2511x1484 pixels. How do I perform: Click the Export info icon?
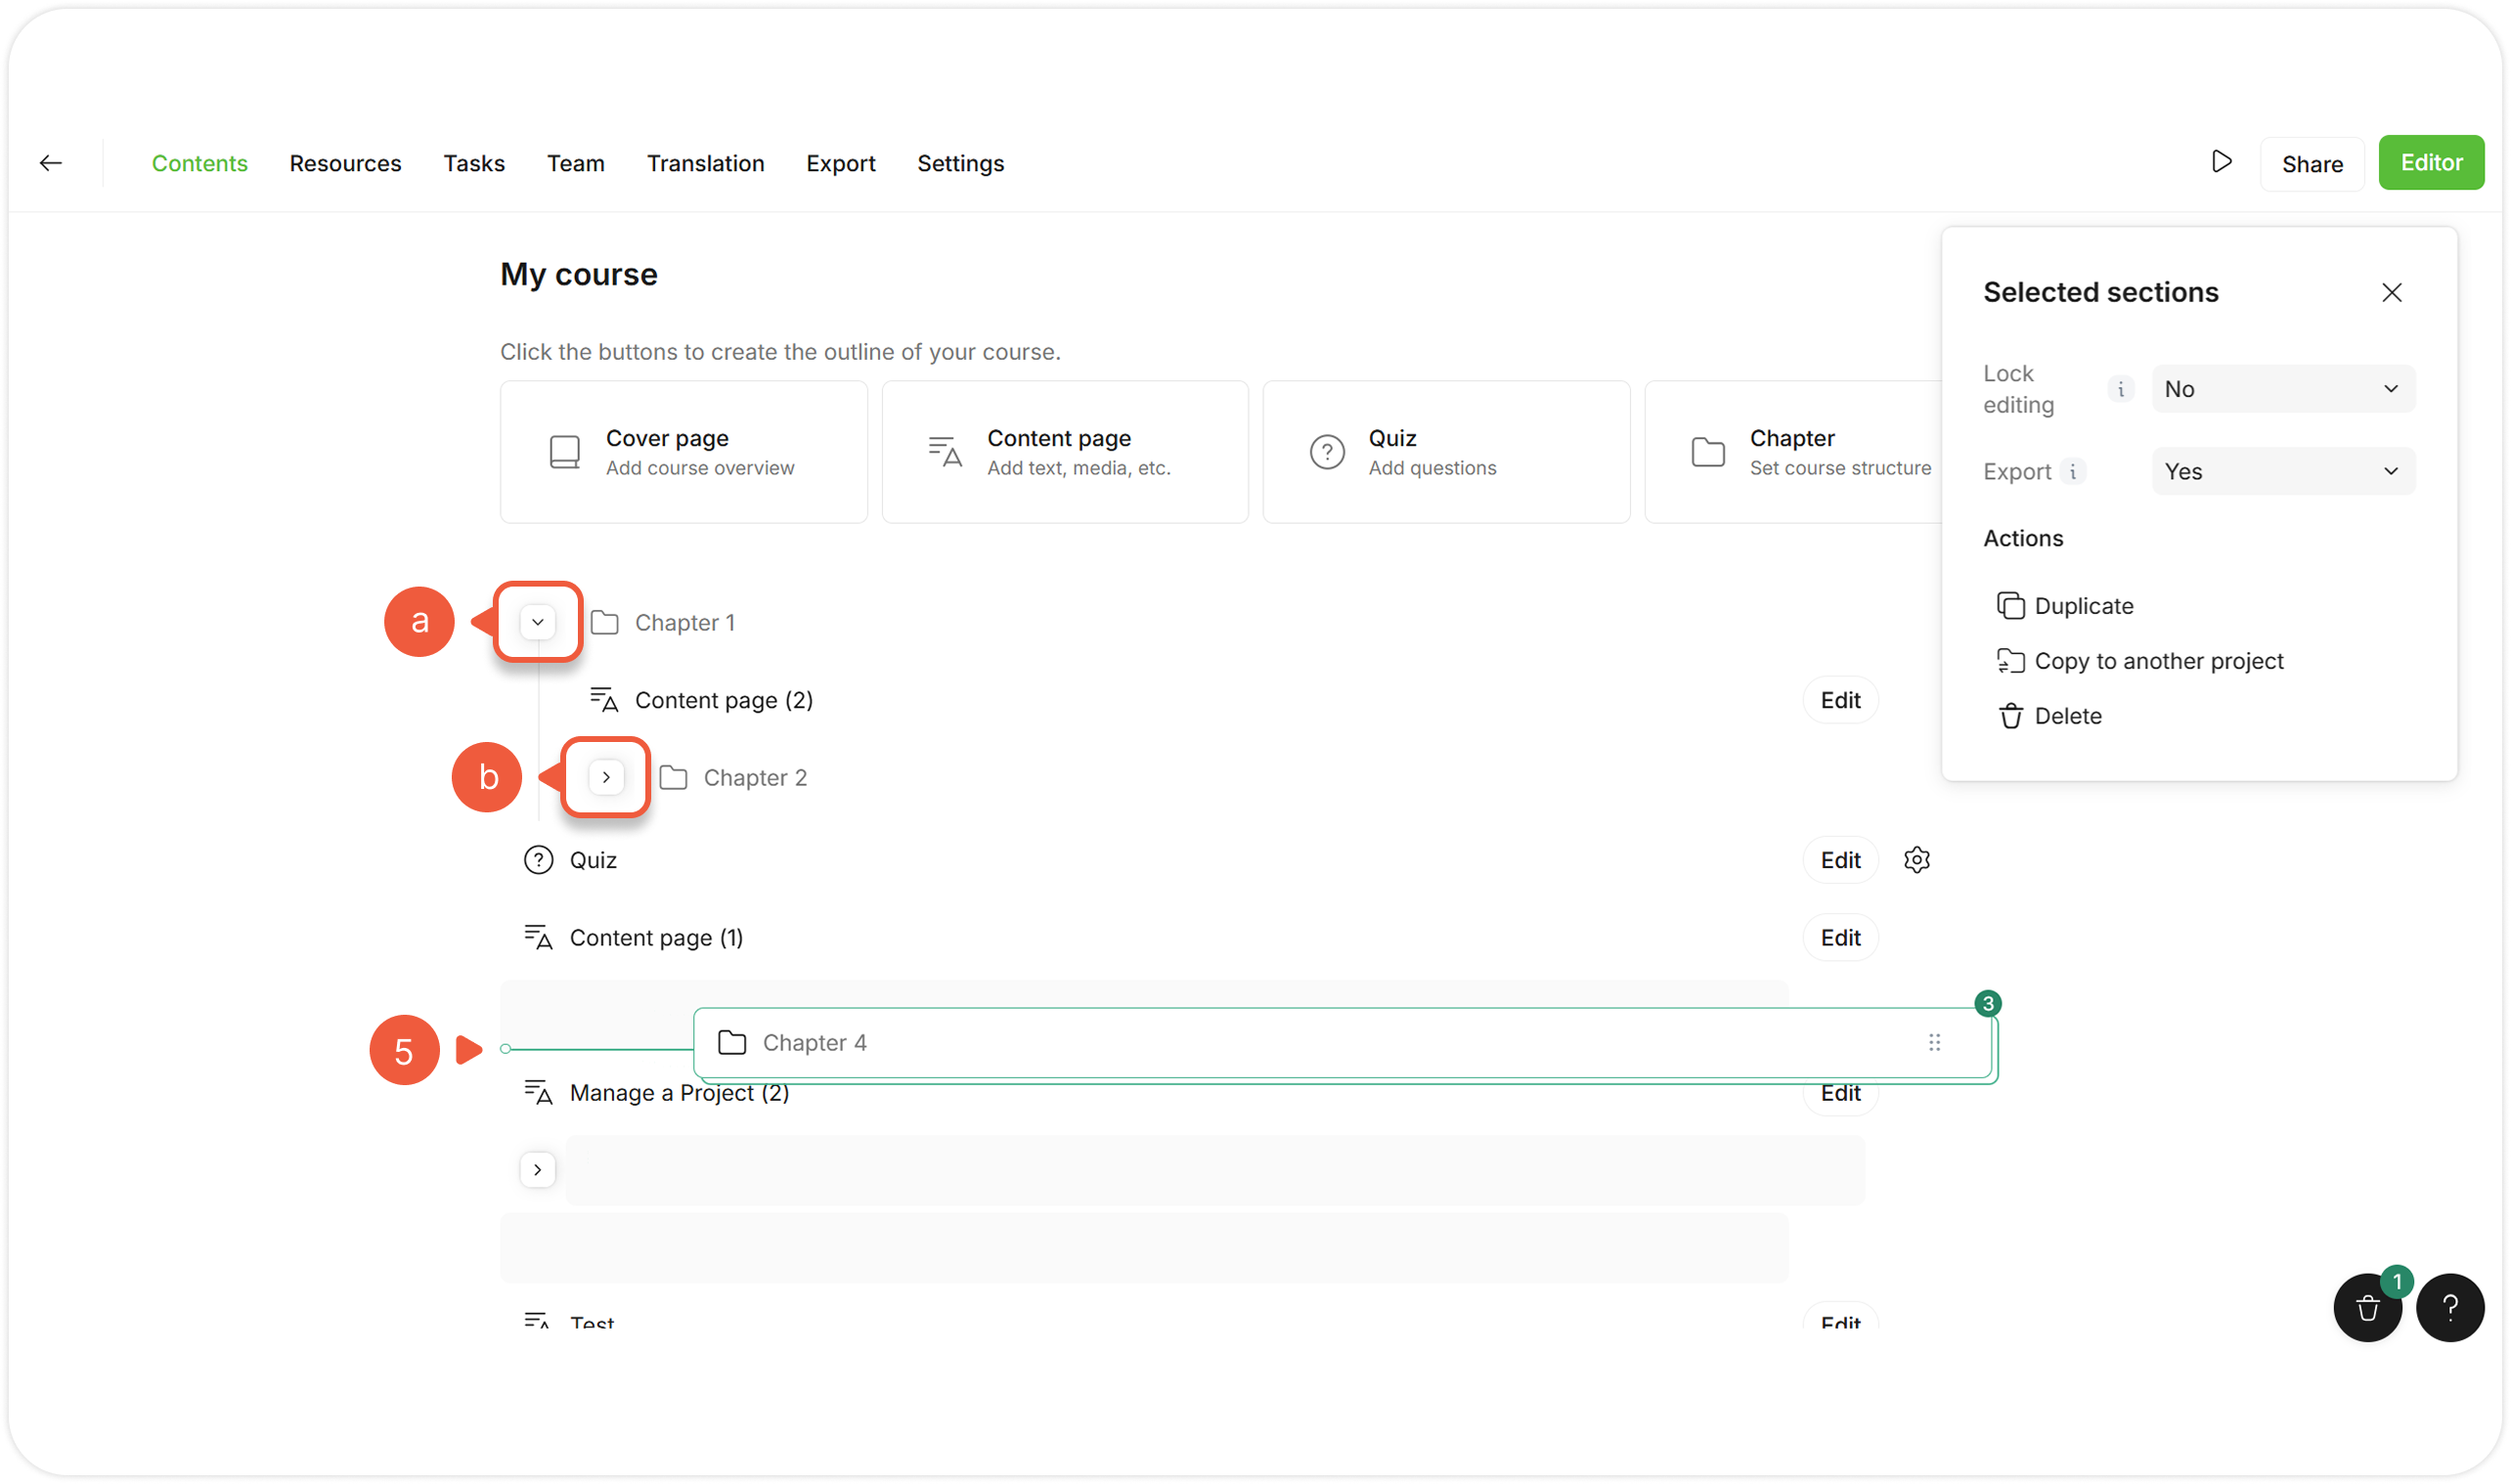[2073, 471]
